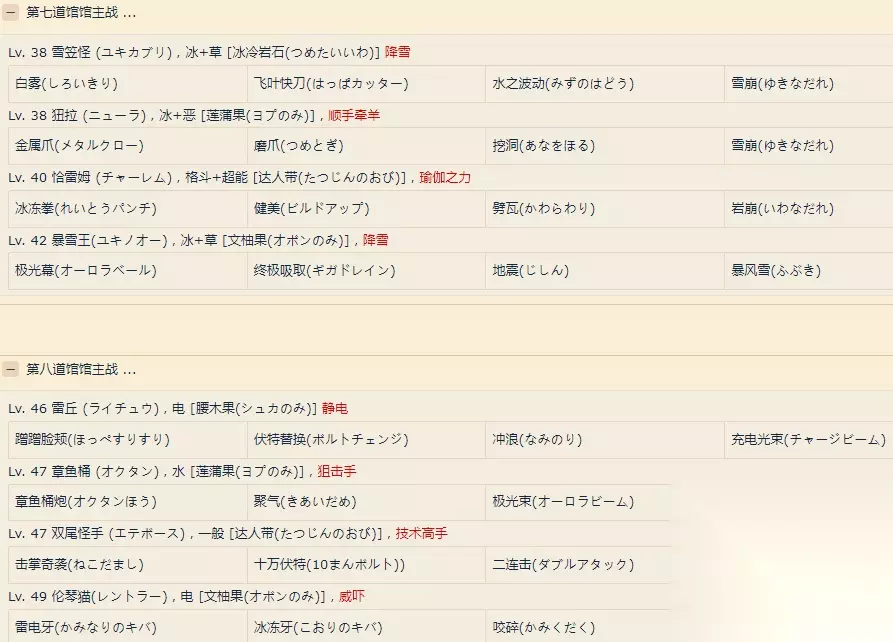Select the Lv. 47 章鱼桶 row
This screenshot has width=893, height=642.
182,471
